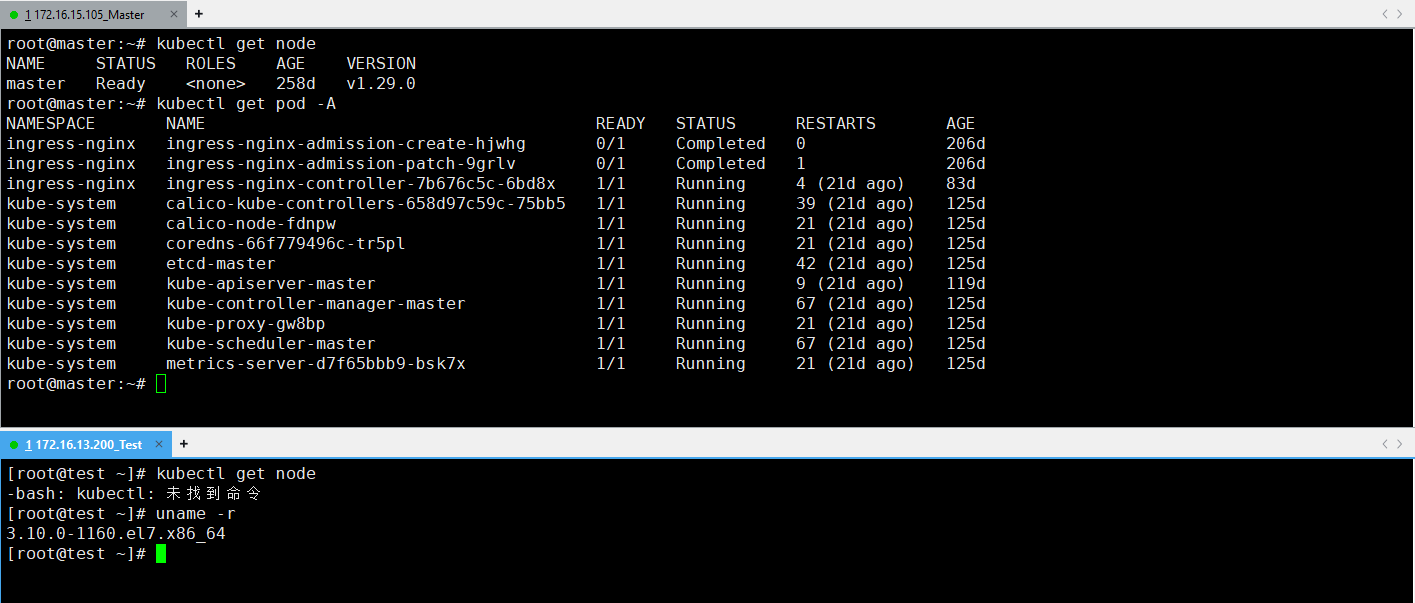Click the right tab-scroll arrow in the Master pane
This screenshot has height=603, width=1415.
pyautogui.click(x=1400, y=14)
